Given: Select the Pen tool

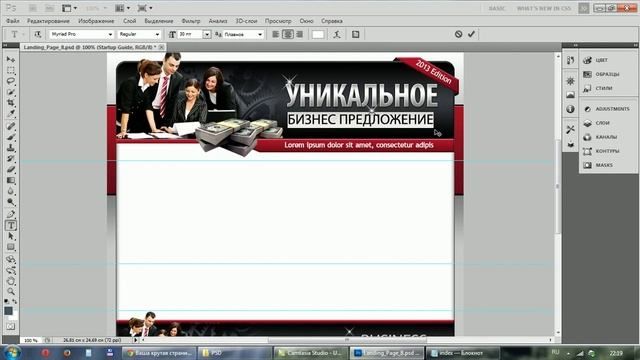Looking at the screenshot, I should [11, 214].
